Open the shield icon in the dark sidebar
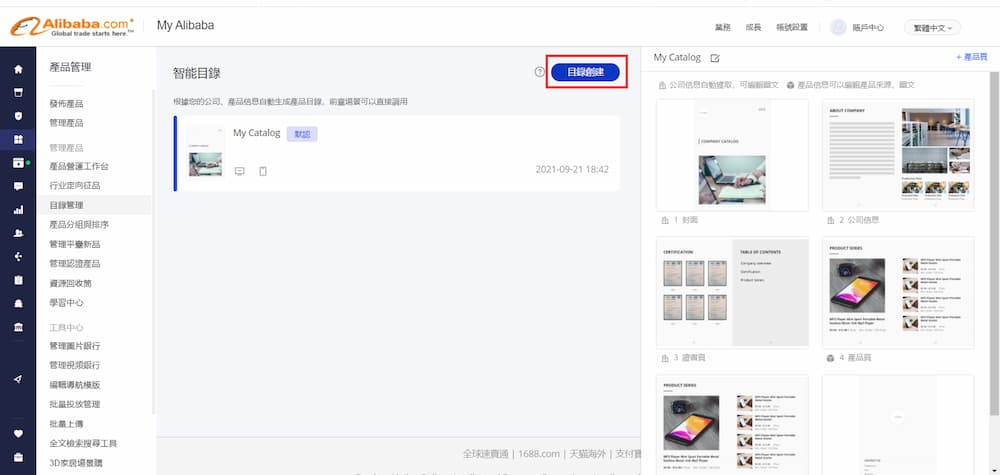Screen dimensions: 1000x475 [18, 116]
